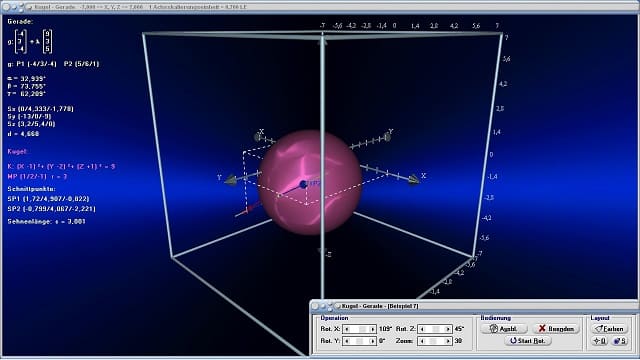Click the Zoom scrollbar thumb
The width and height of the screenshot is (640, 360).
pos(433,341)
